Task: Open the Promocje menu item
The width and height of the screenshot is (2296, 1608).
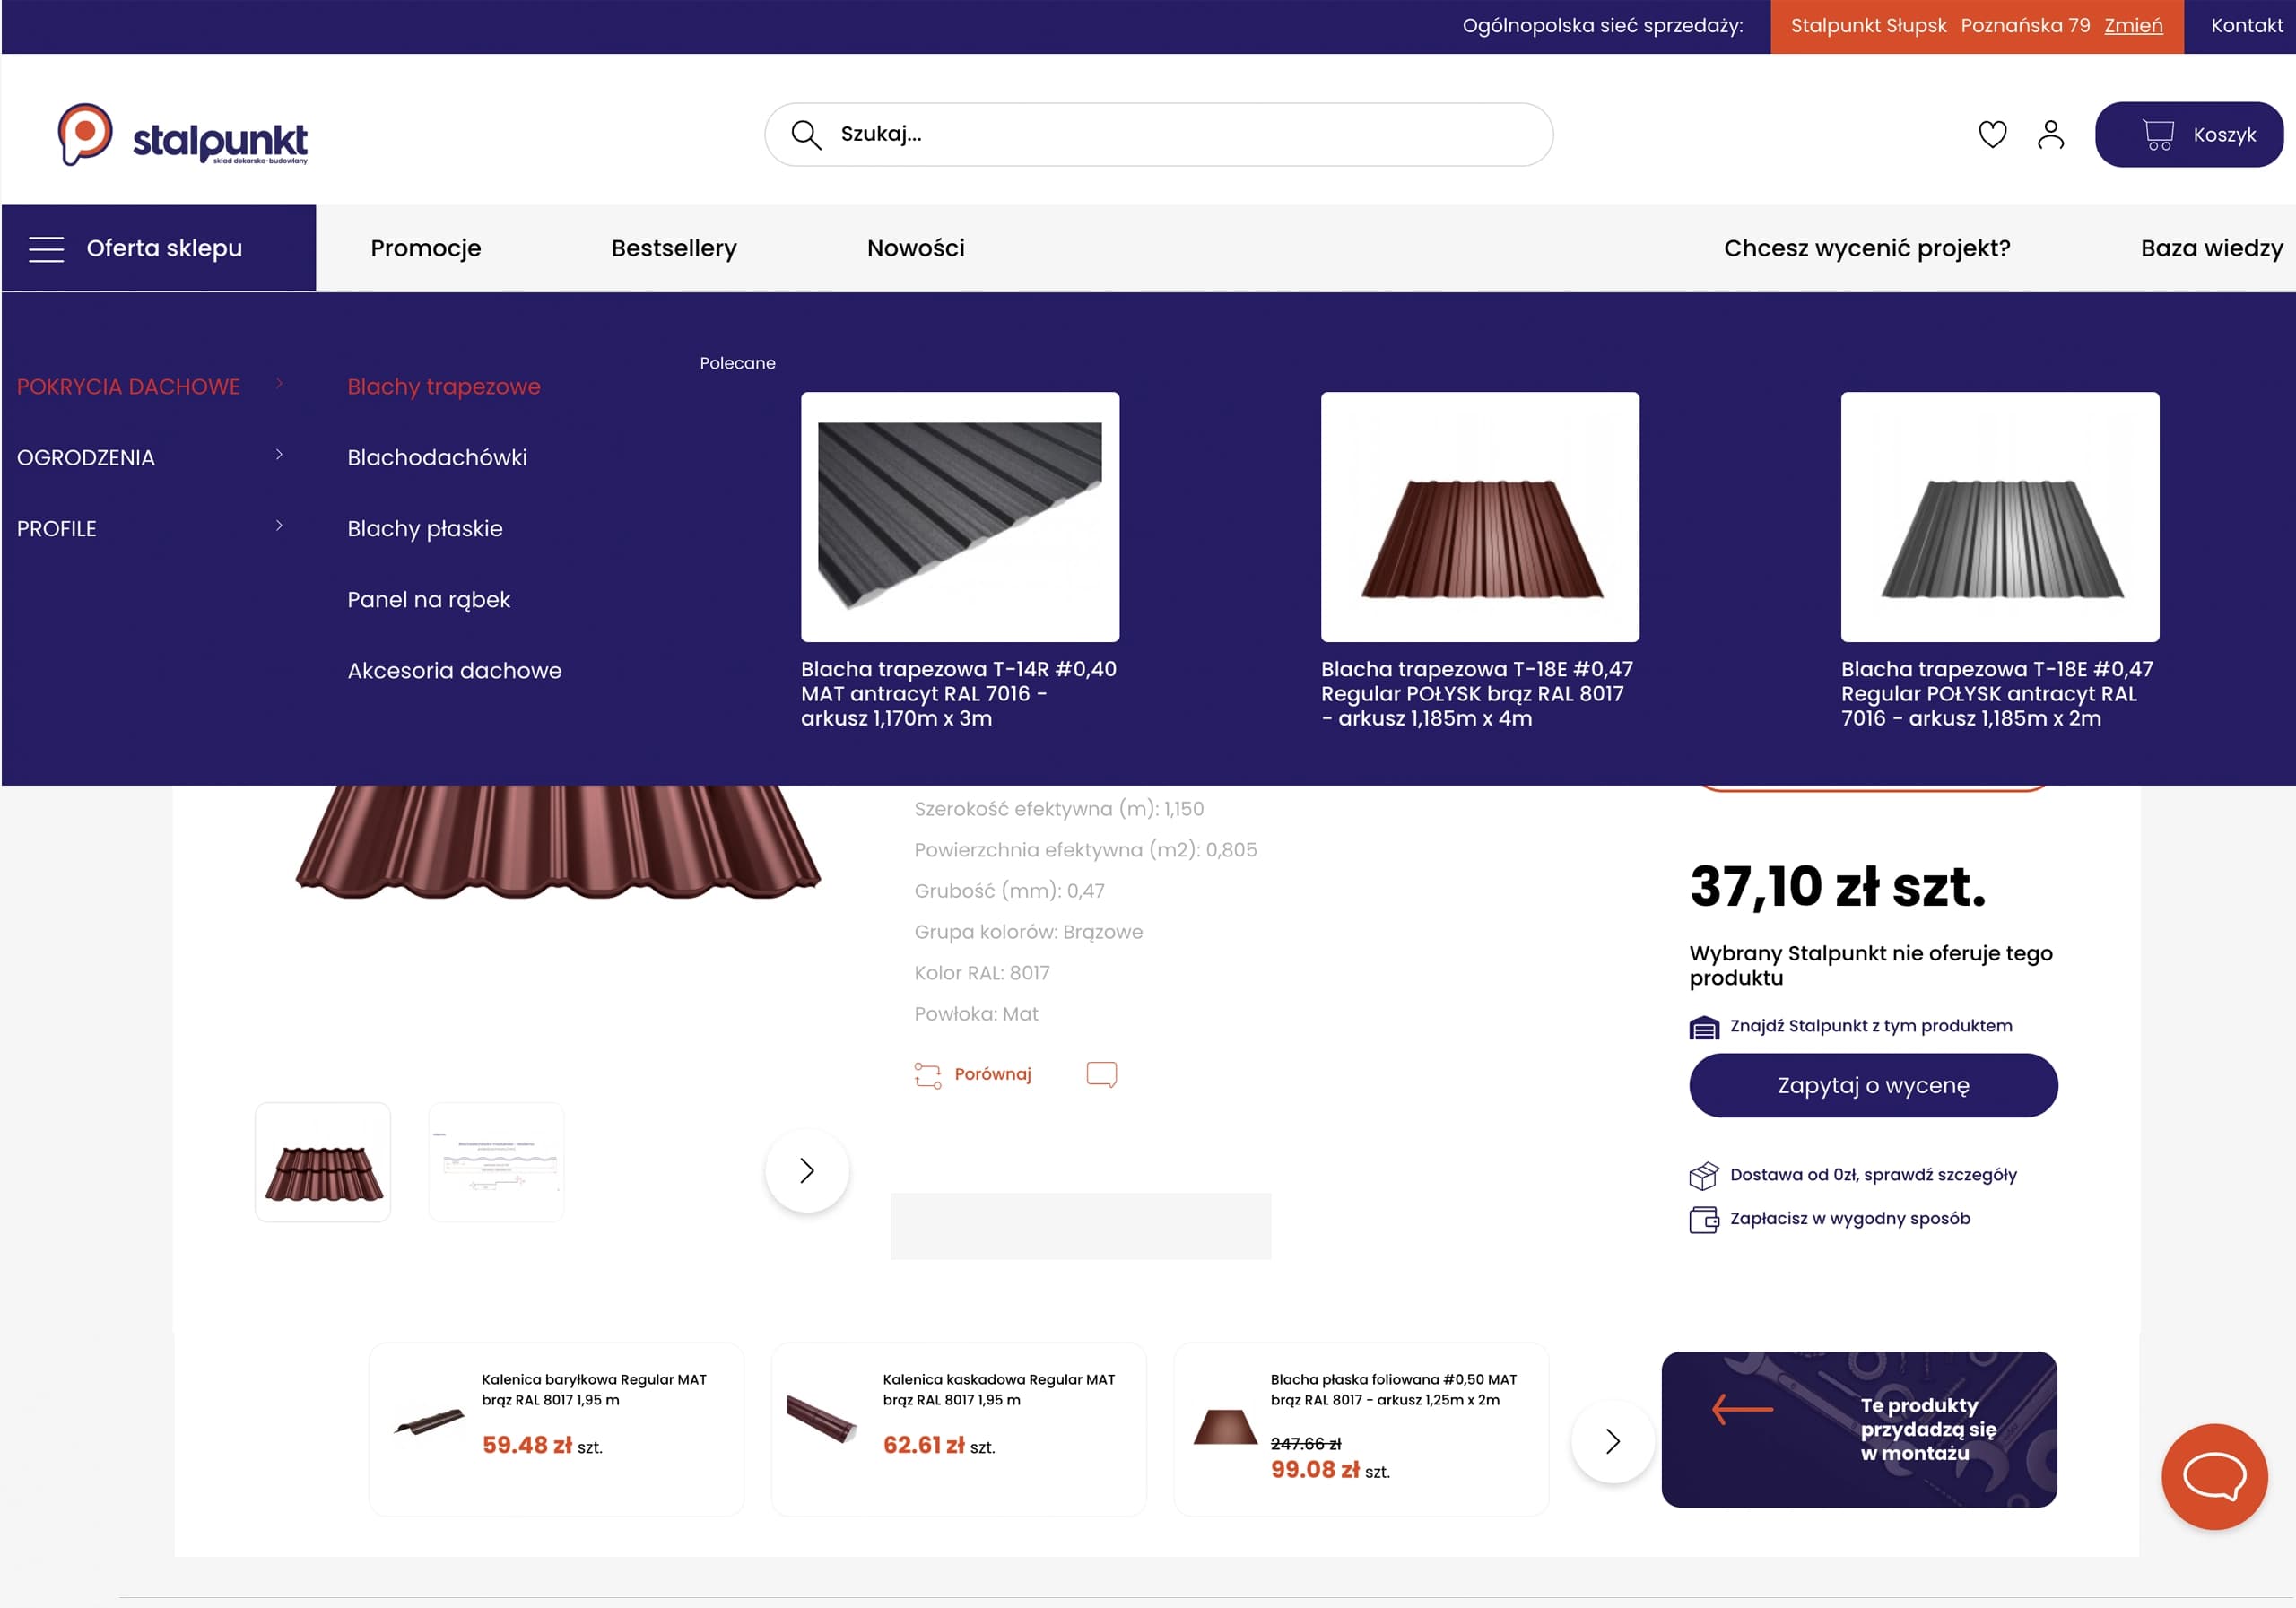Action: [x=426, y=248]
